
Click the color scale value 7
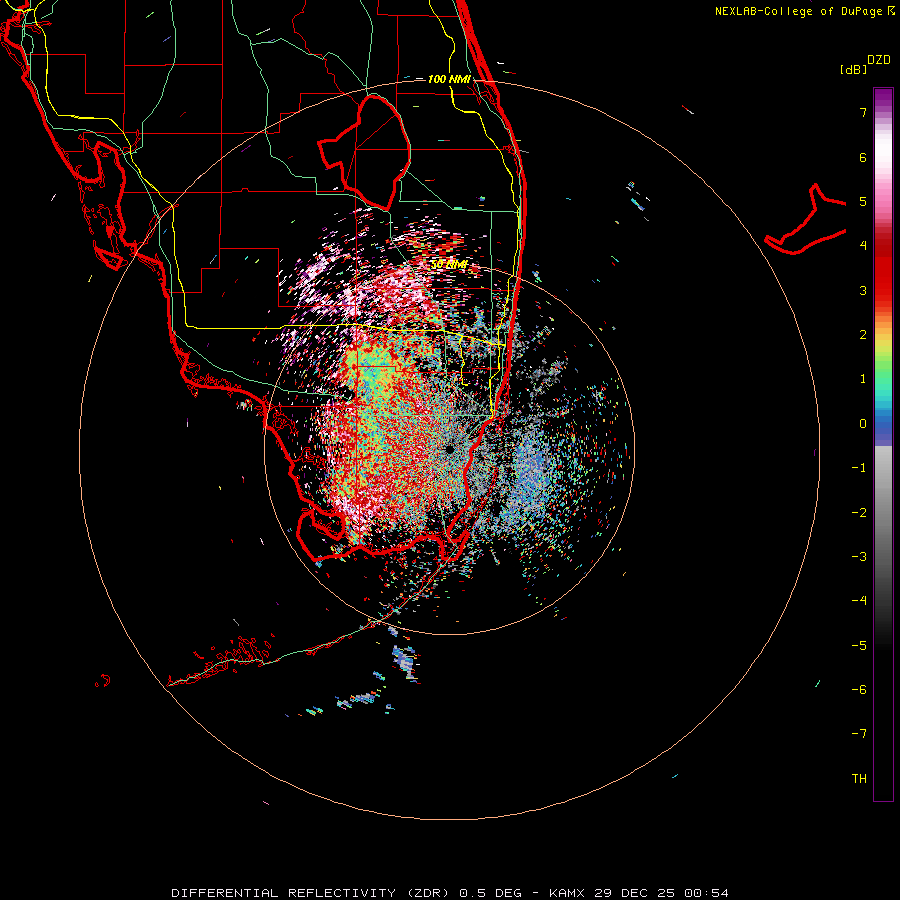(863, 112)
